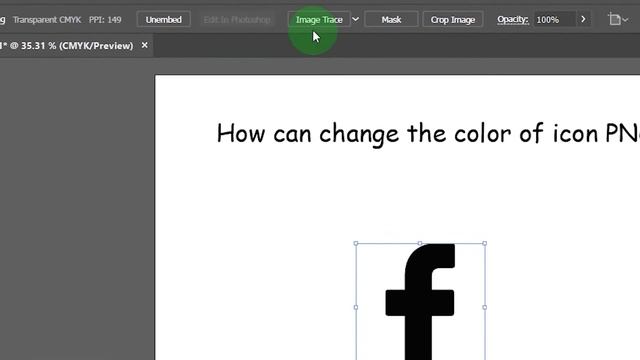Click the PPI: 149 readout
This screenshot has width=640, height=360.
105,20
